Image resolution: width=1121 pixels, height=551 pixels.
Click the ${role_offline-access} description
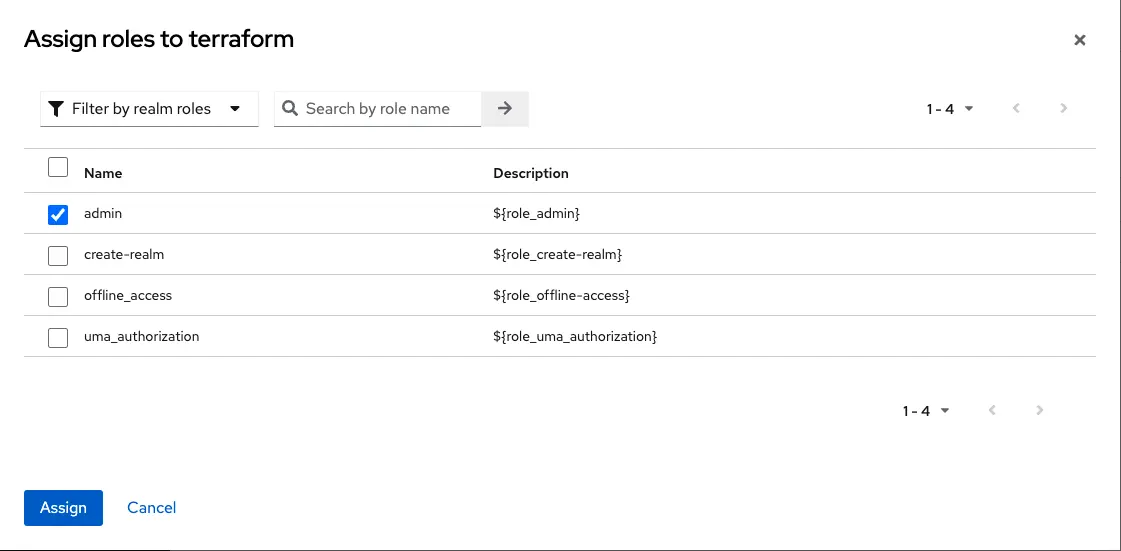coord(561,294)
